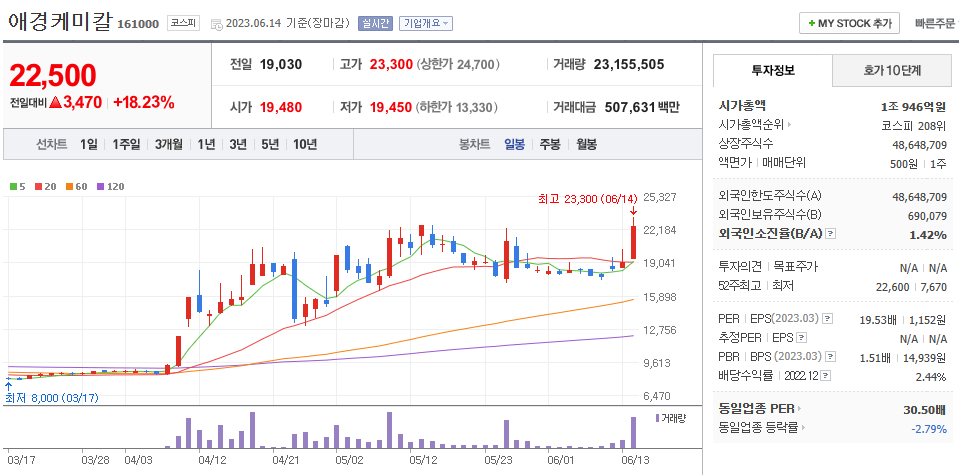Click the 투자의견 label

tap(740, 267)
